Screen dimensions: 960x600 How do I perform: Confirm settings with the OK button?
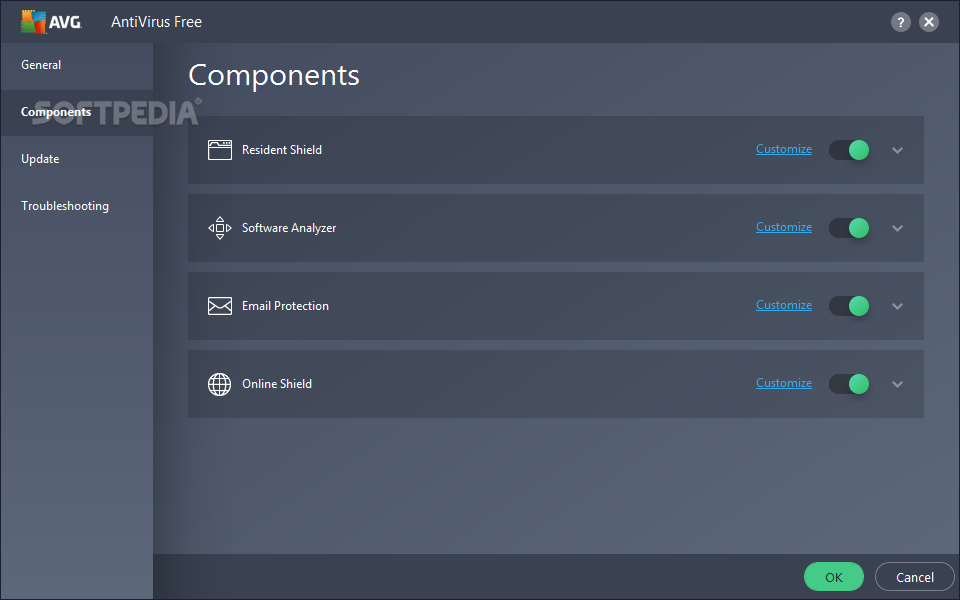coord(833,577)
